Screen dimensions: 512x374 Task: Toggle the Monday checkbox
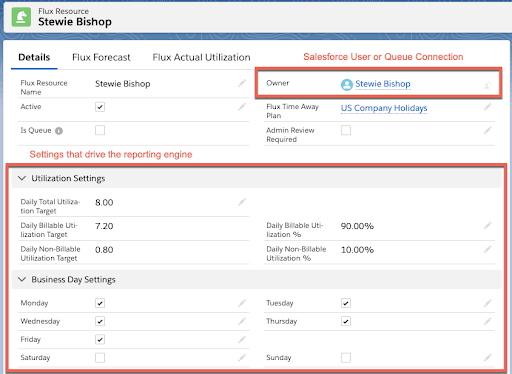point(100,303)
